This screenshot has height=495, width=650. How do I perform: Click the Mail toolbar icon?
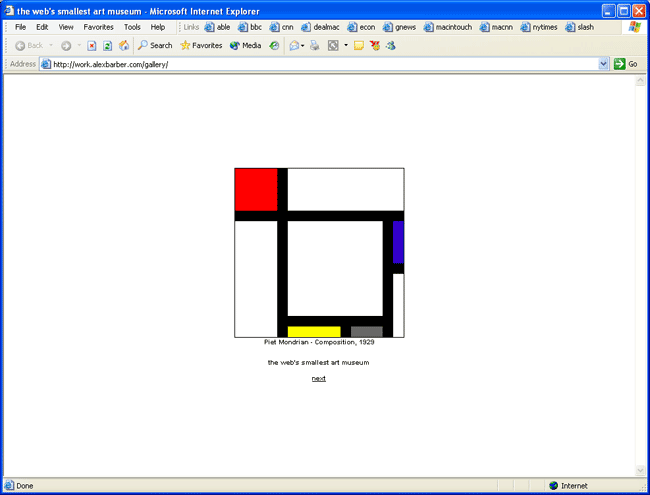click(x=294, y=46)
